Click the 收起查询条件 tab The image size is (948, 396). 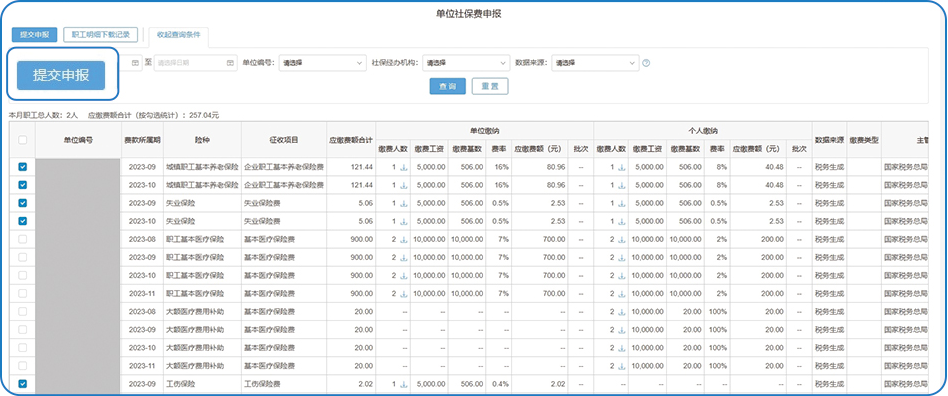click(178, 35)
